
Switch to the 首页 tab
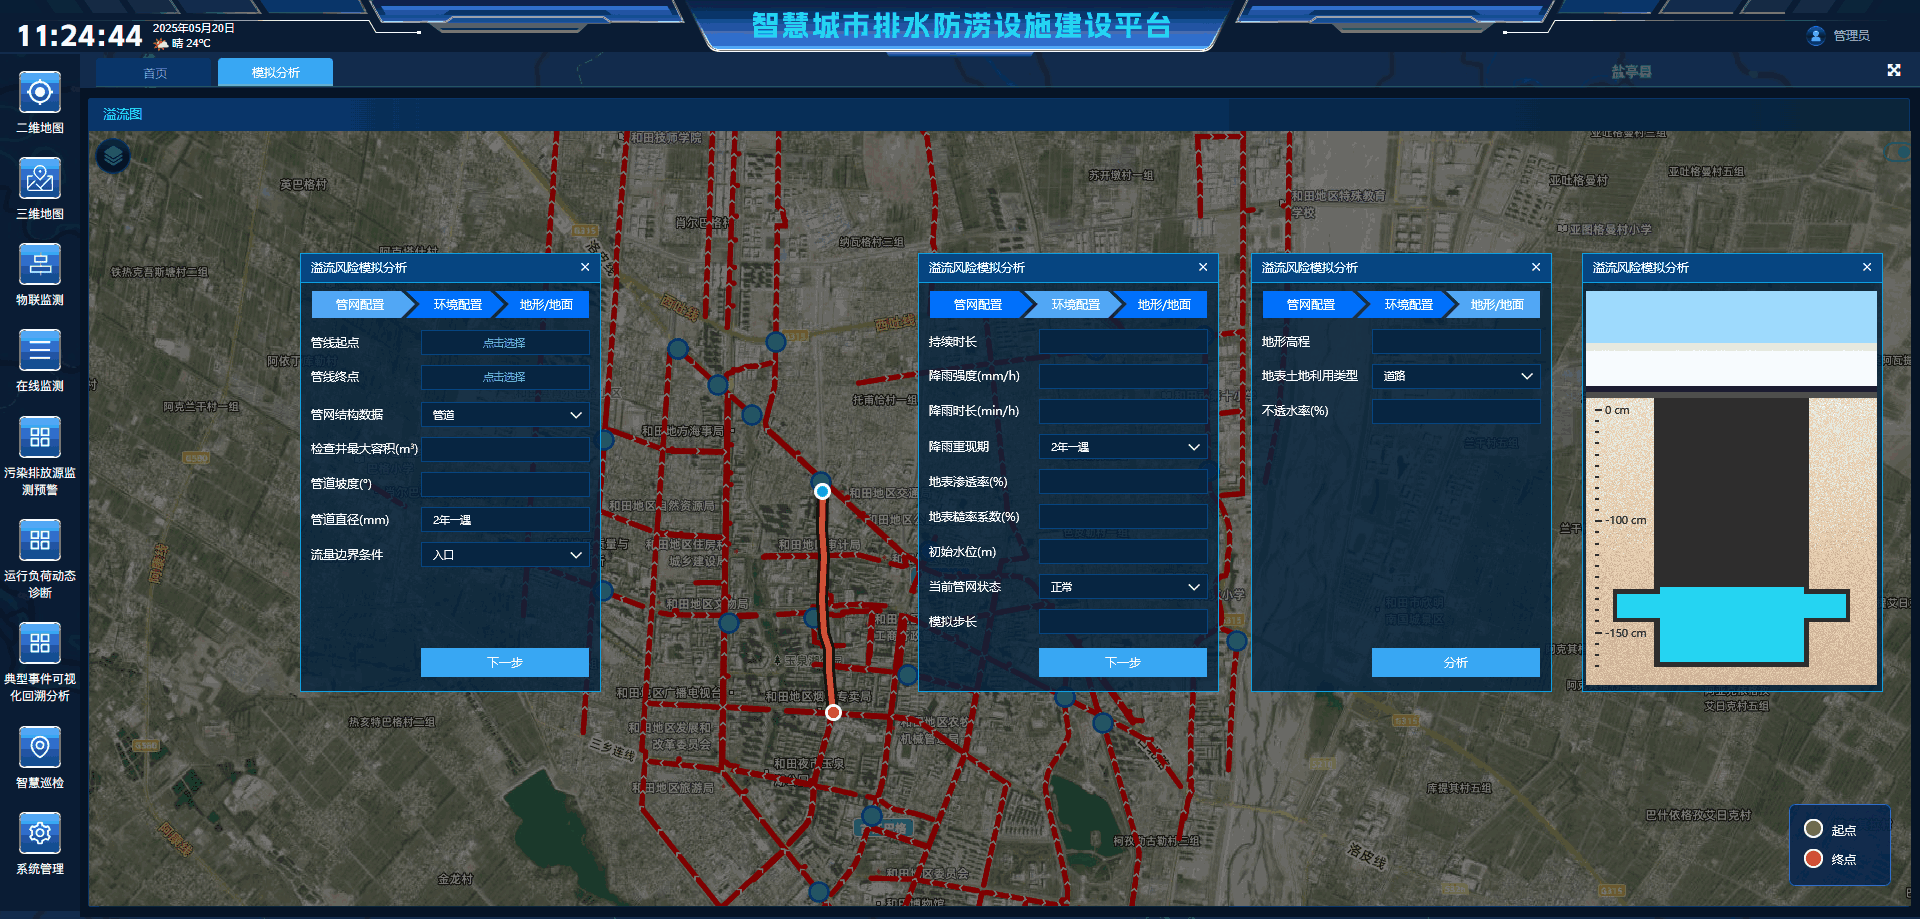[x=155, y=73]
